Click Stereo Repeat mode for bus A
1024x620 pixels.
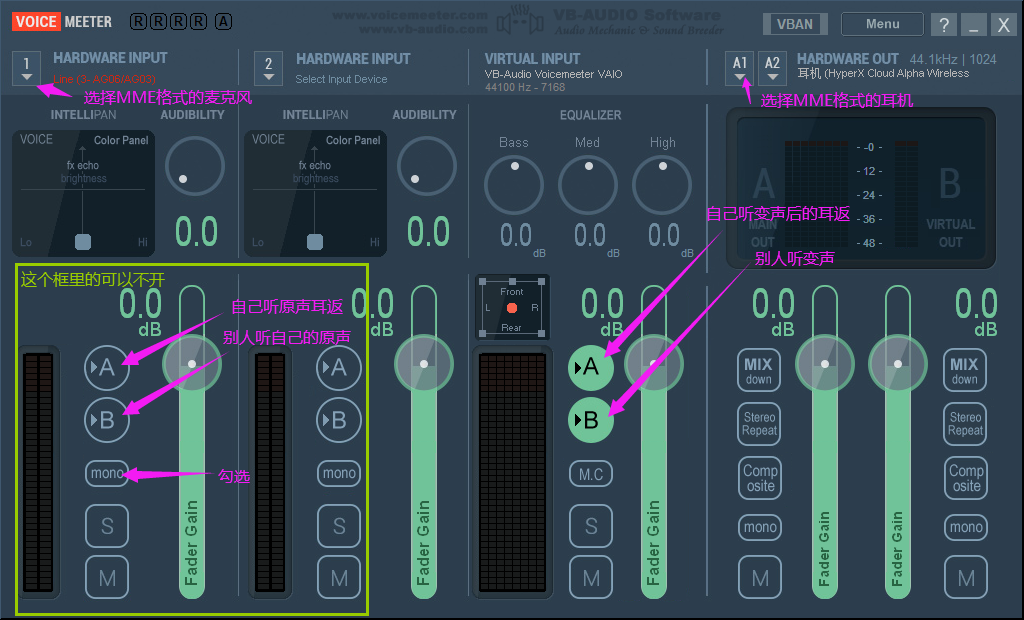pyautogui.click(x=760, y=424)
